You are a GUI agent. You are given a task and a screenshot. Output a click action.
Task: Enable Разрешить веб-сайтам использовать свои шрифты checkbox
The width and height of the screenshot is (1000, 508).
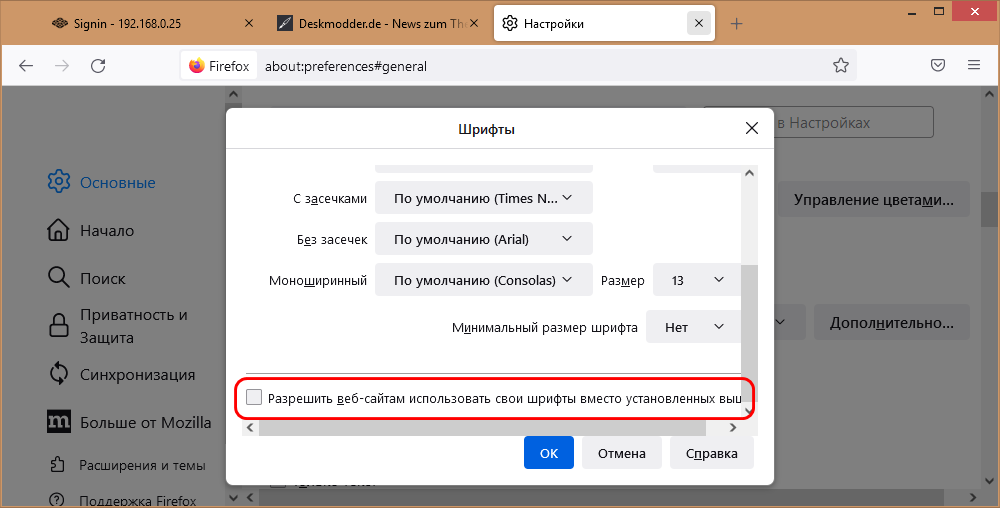pos(255,398)
